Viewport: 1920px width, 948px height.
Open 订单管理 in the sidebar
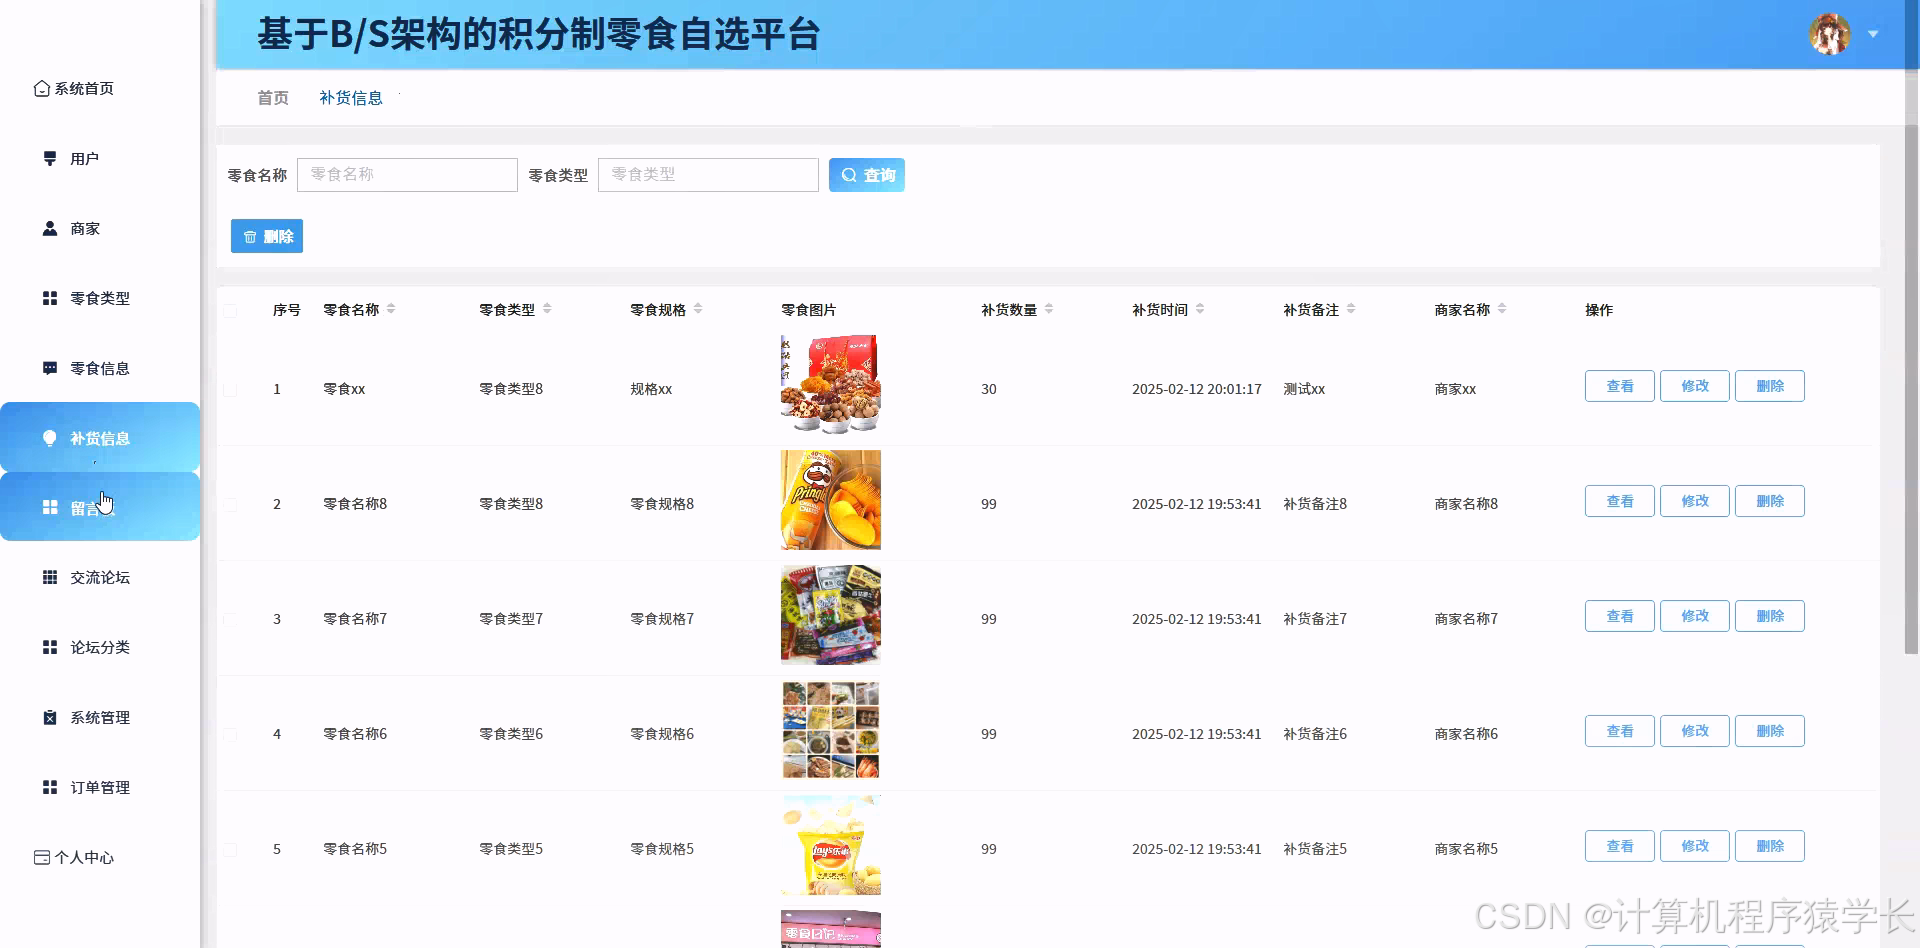pos(100,787)
